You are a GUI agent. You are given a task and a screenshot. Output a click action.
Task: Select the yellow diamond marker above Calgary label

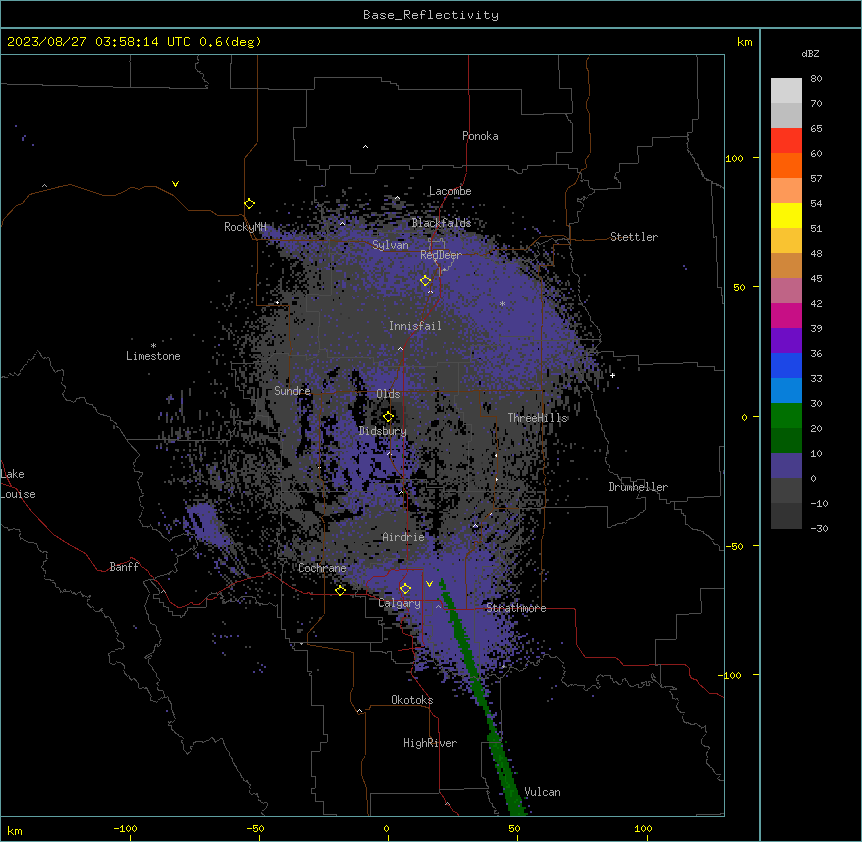click(405, 589)
